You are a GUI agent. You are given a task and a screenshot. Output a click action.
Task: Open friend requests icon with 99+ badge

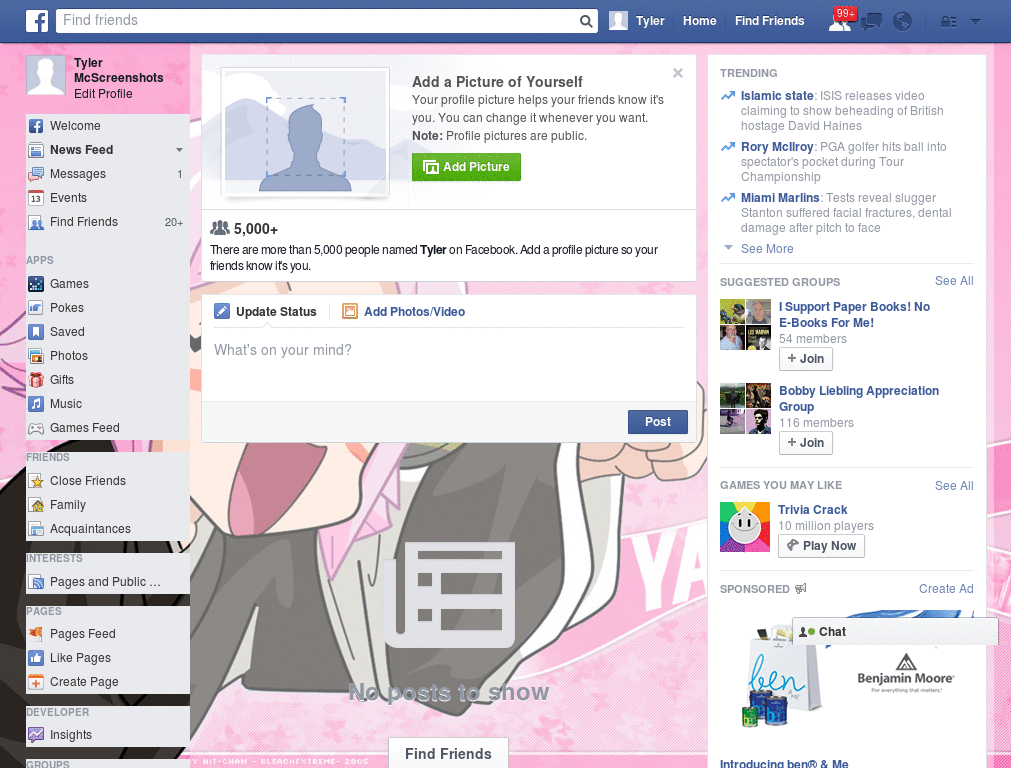(x=841, y=20)
